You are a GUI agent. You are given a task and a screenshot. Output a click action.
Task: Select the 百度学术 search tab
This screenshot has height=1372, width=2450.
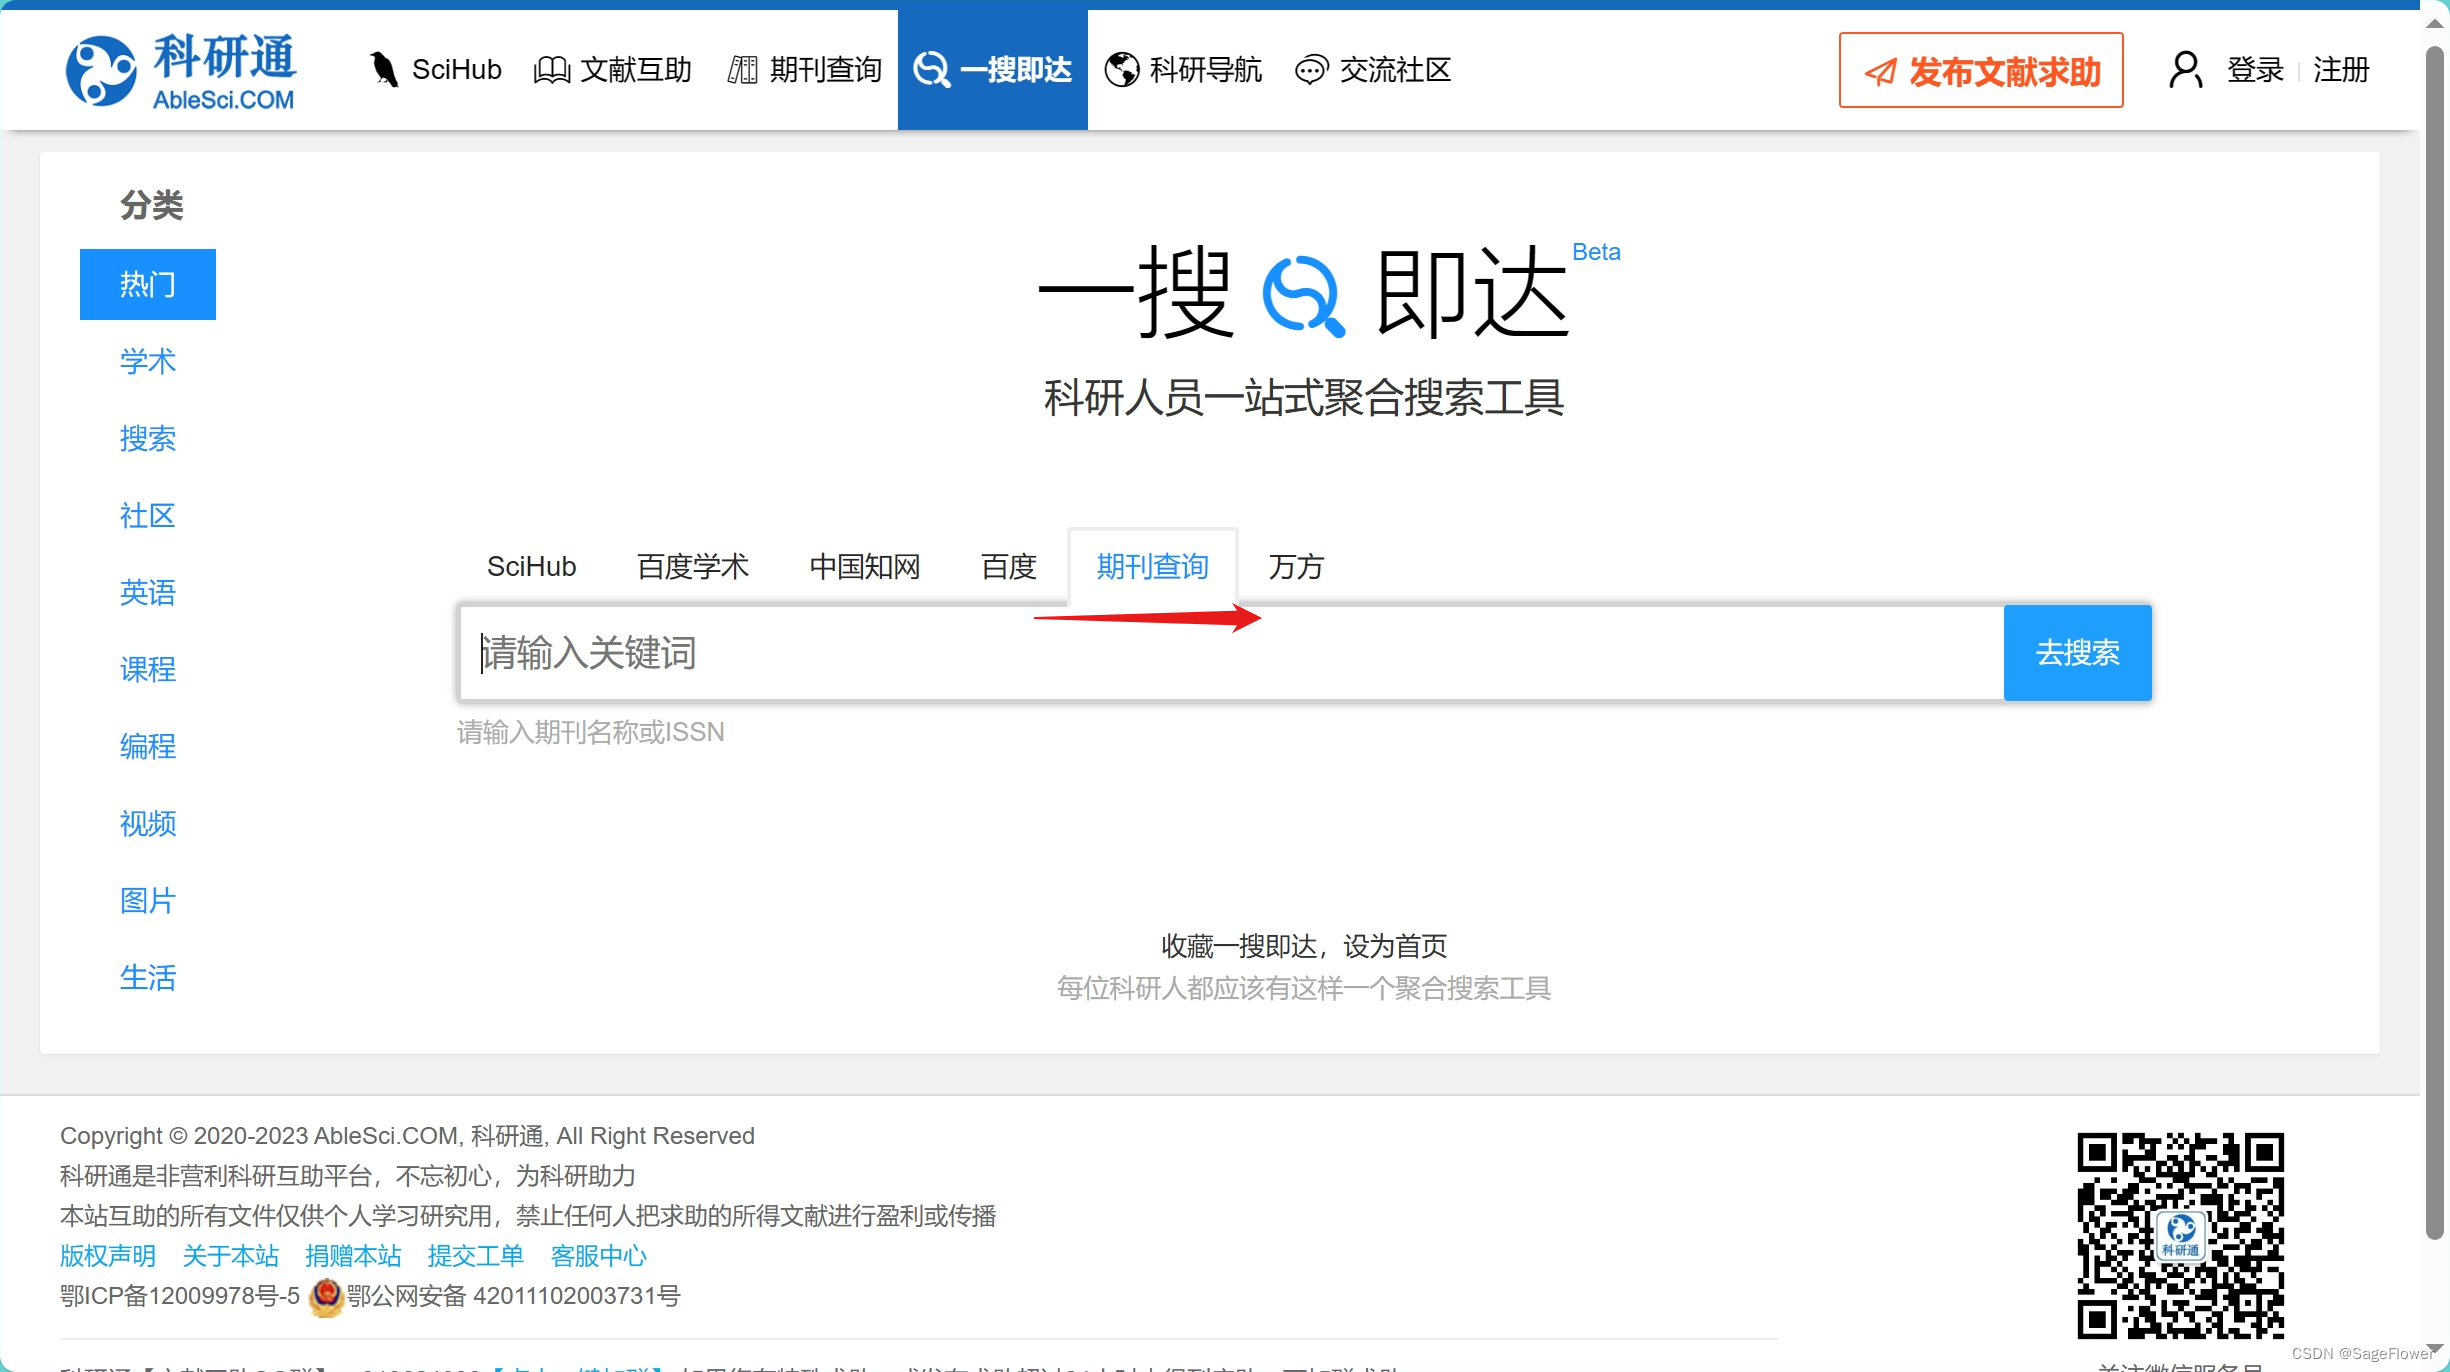[693, 567]
